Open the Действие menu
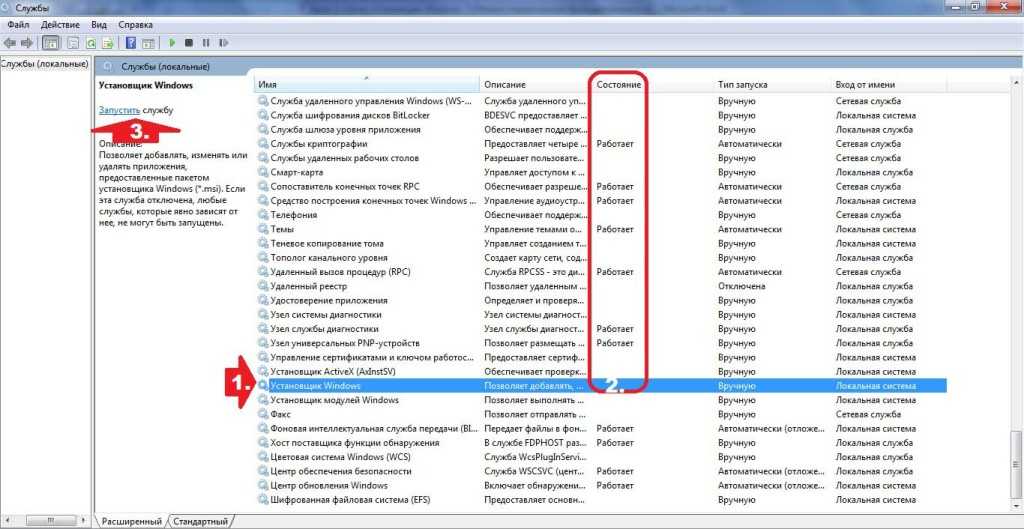This screenshot has width=1024, height=529. click(60, 25)
